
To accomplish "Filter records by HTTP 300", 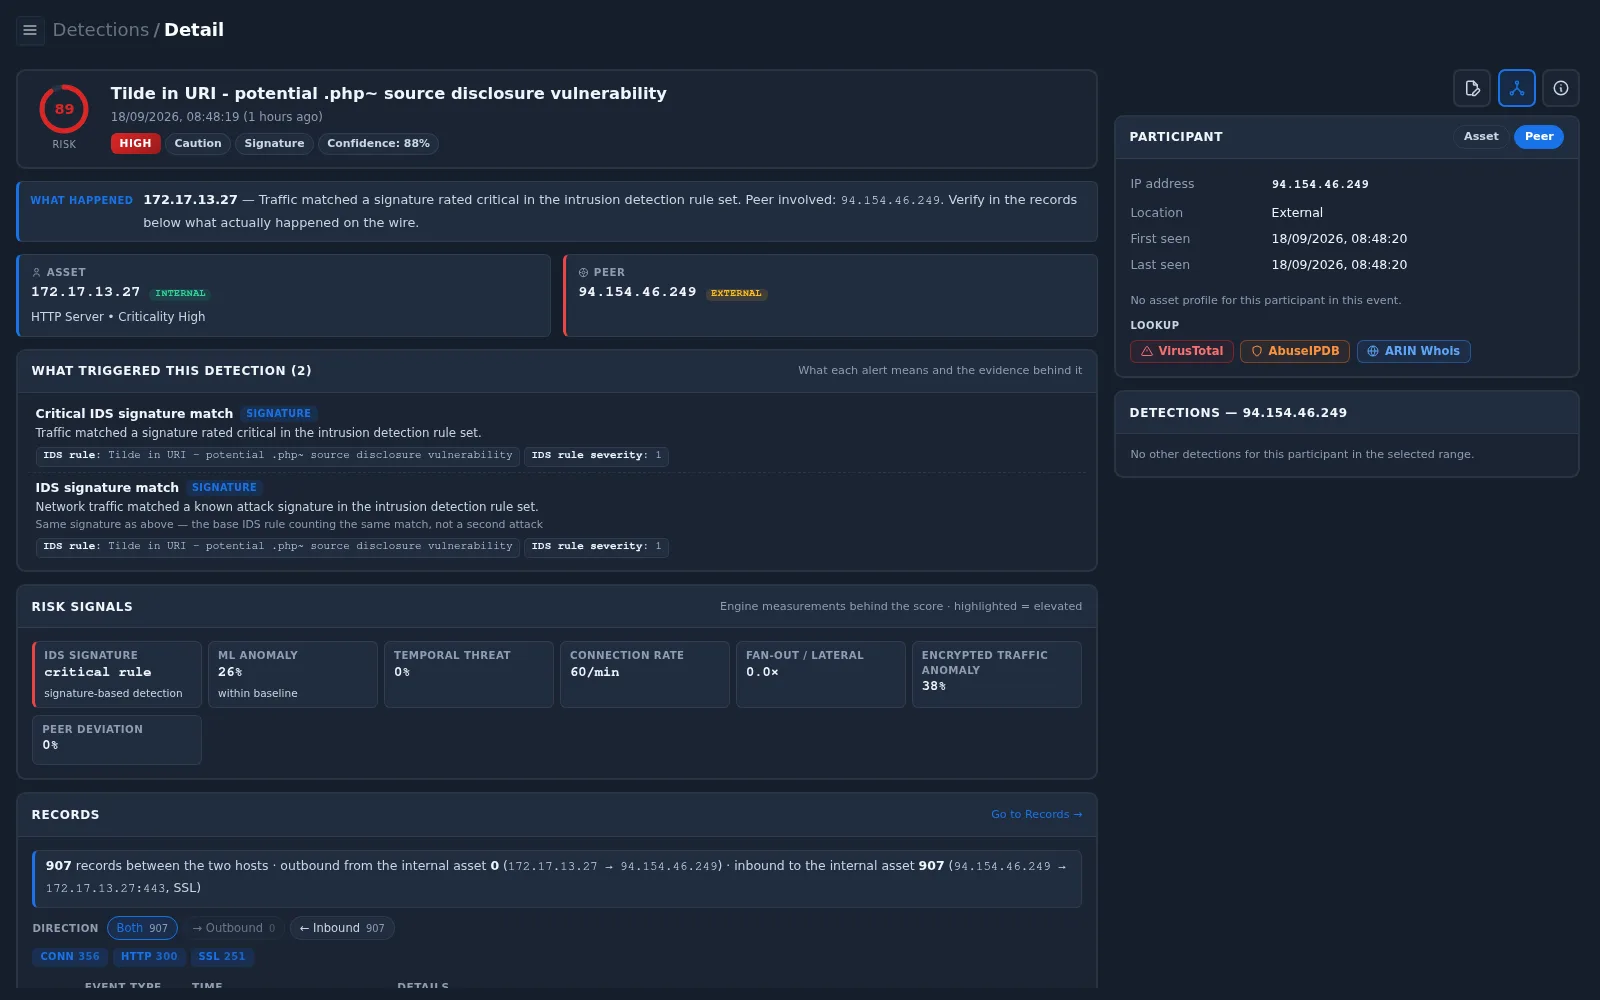I will 149,957.
